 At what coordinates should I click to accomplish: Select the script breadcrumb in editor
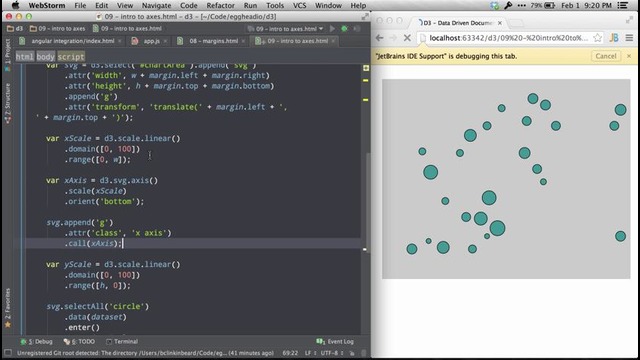[71, 57]
